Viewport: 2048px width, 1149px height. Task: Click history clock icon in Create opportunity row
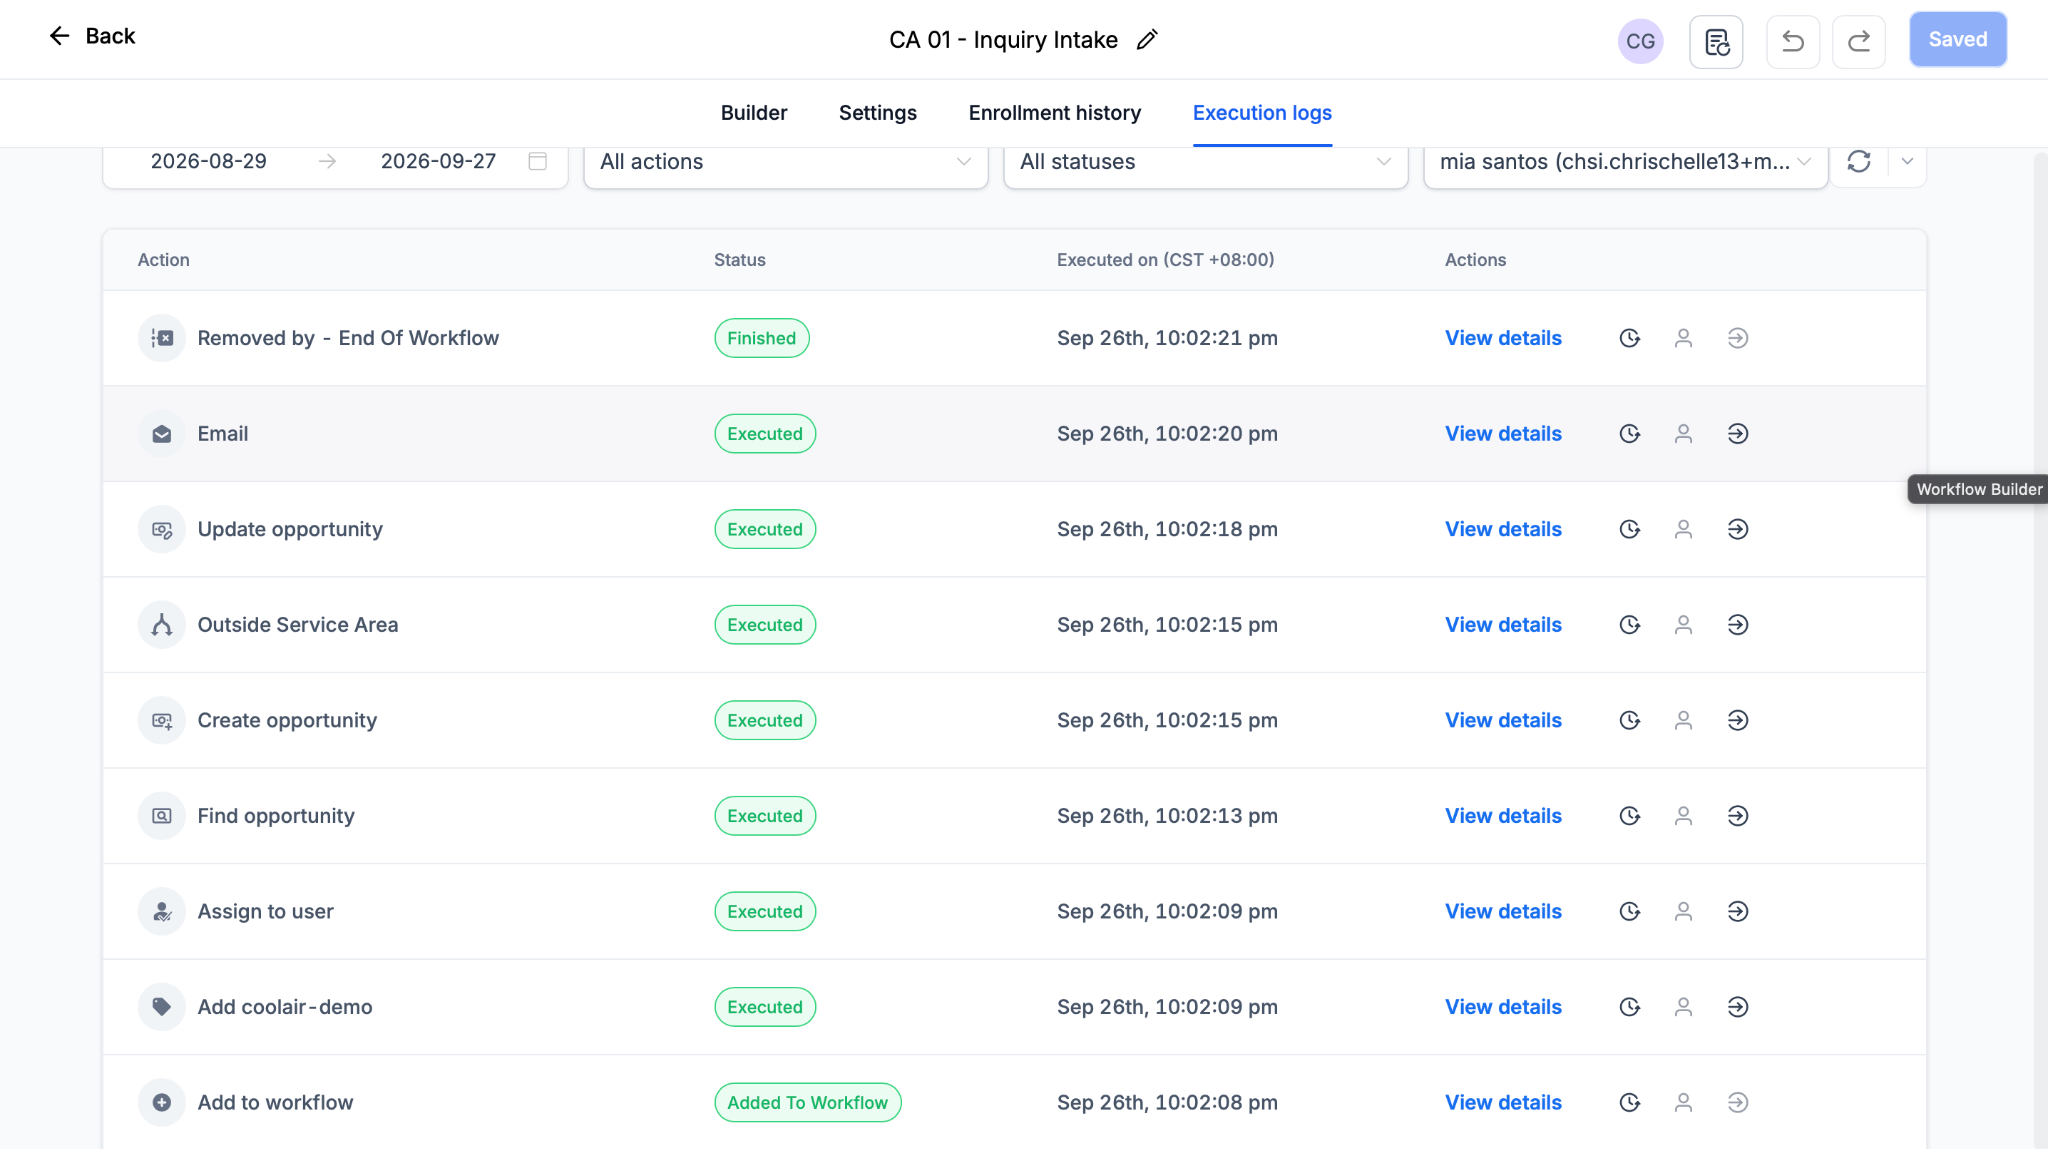[1629, 720]
